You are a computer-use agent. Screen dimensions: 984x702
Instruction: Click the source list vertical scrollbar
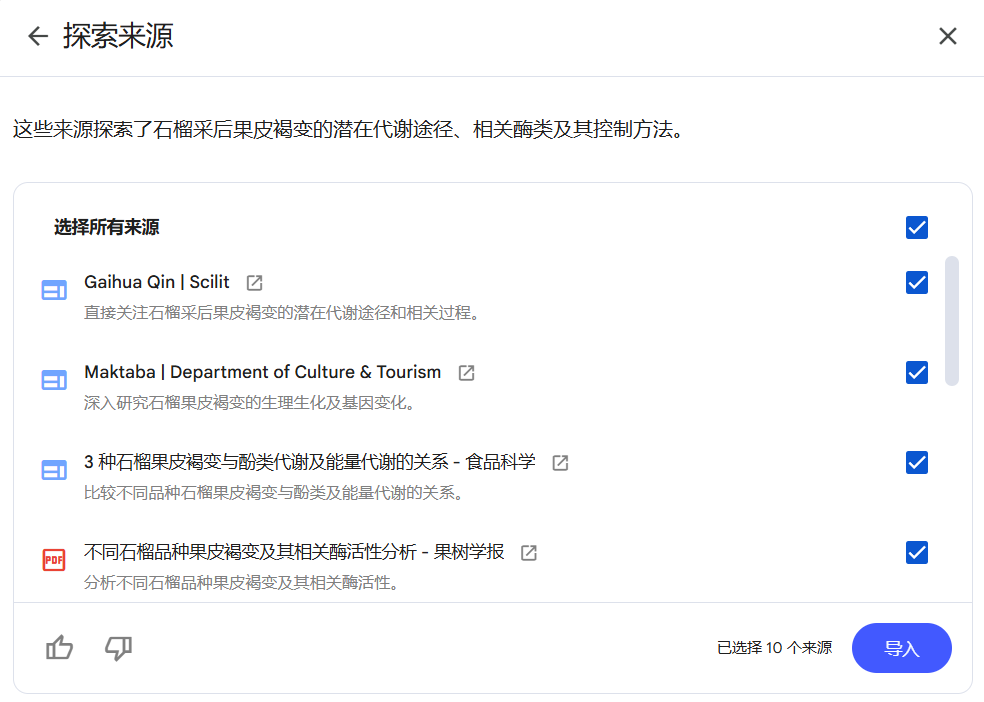tap(952, 321)
